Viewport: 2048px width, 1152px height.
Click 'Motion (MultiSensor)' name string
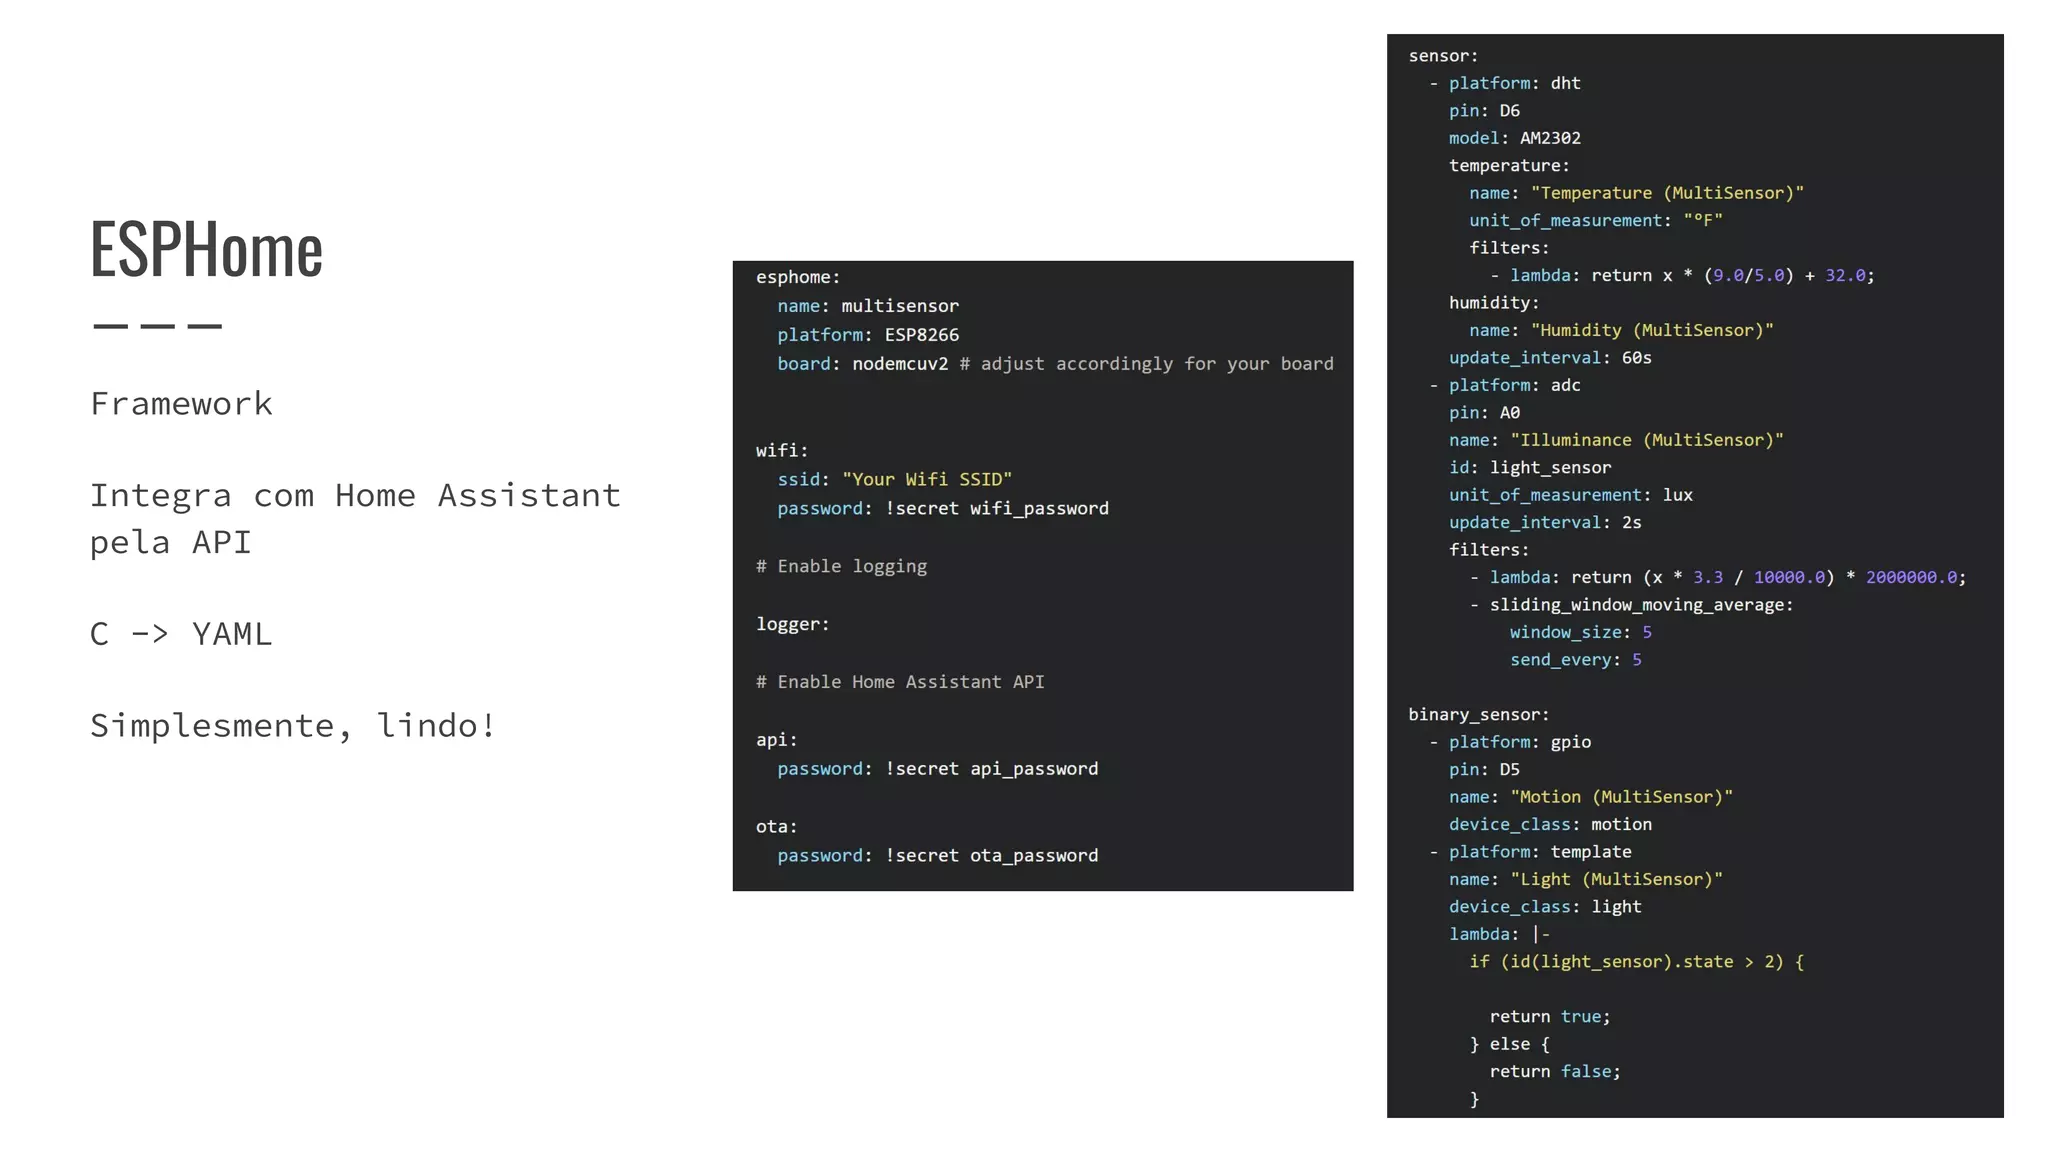coord(1621,797)
